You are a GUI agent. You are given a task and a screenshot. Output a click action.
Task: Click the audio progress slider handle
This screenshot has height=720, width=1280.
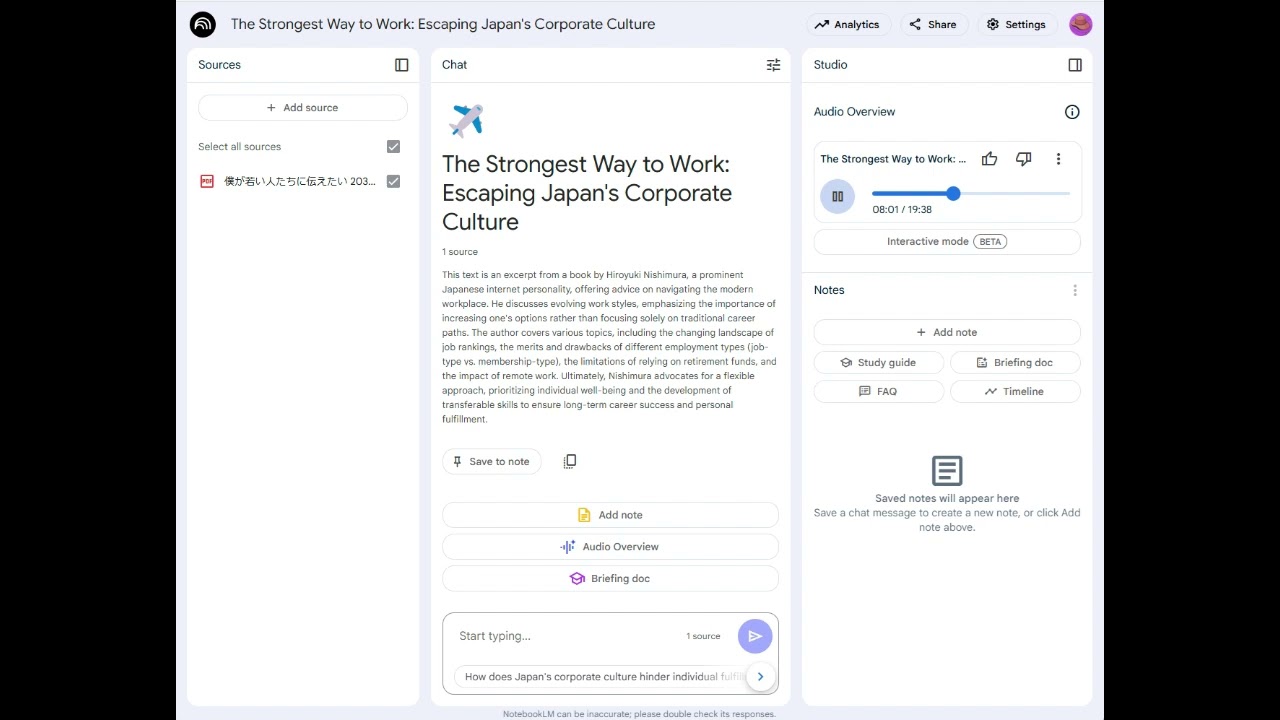click(x=953, y=194)
